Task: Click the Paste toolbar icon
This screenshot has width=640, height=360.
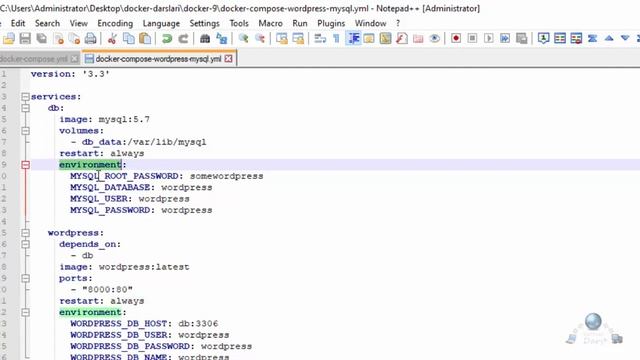Action: click(x=145, y=39)
